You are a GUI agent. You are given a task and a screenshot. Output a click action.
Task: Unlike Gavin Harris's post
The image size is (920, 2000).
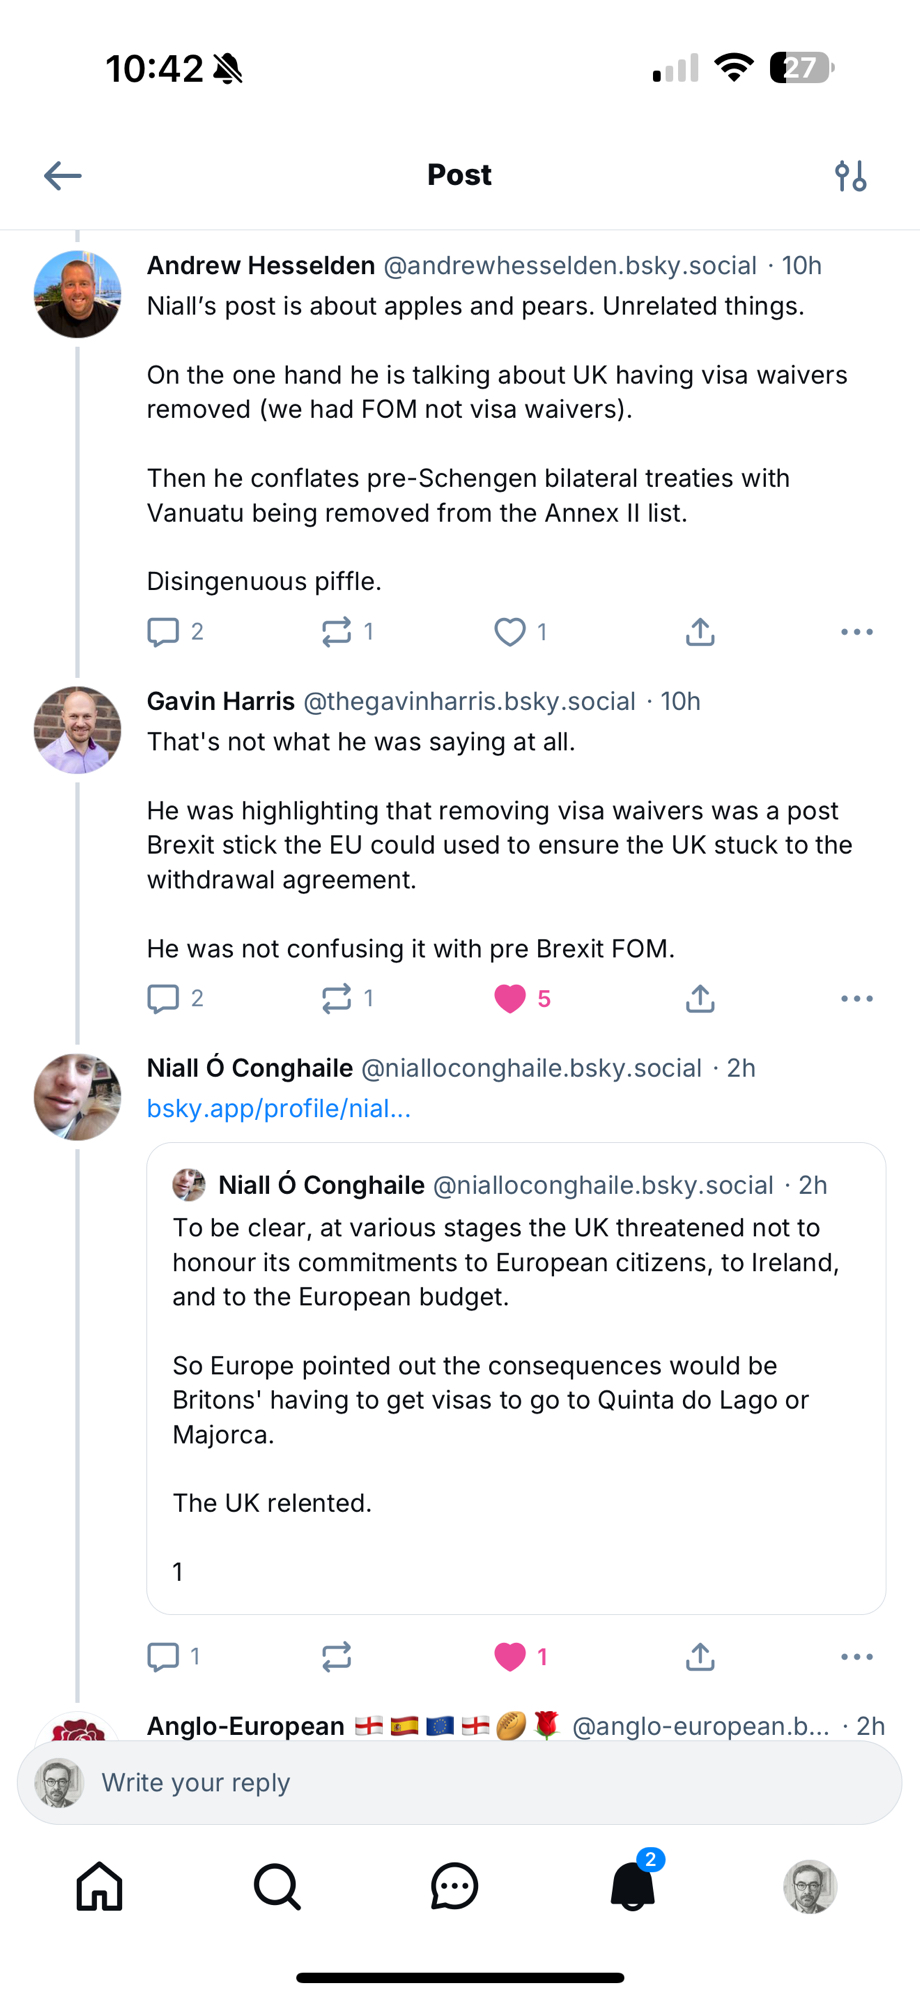point(510,998)
